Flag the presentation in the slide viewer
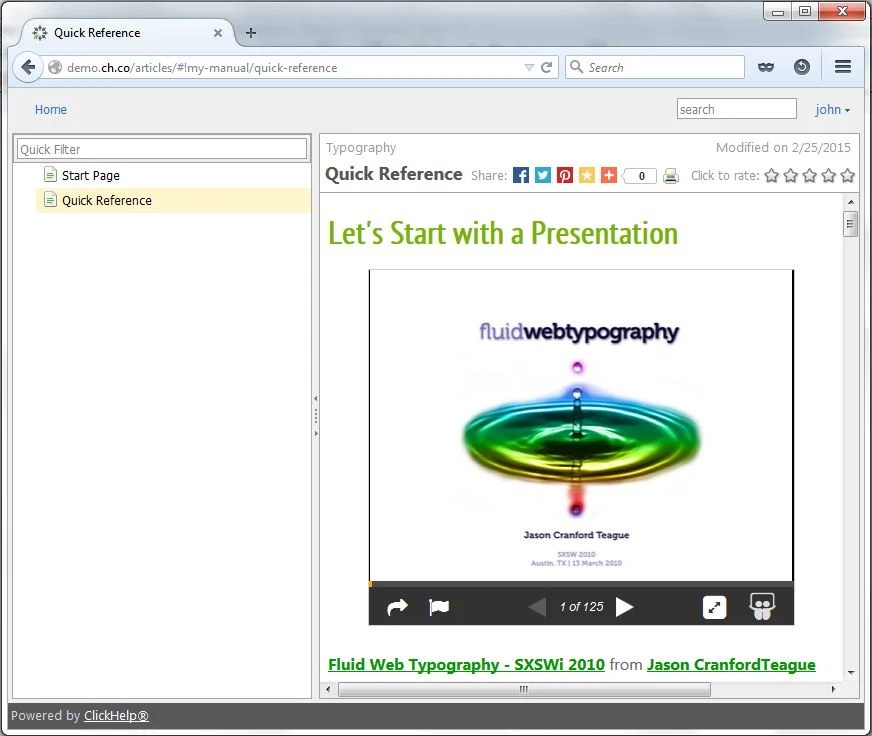The width and height of the screenshot is (872, 736). [438, 606]
